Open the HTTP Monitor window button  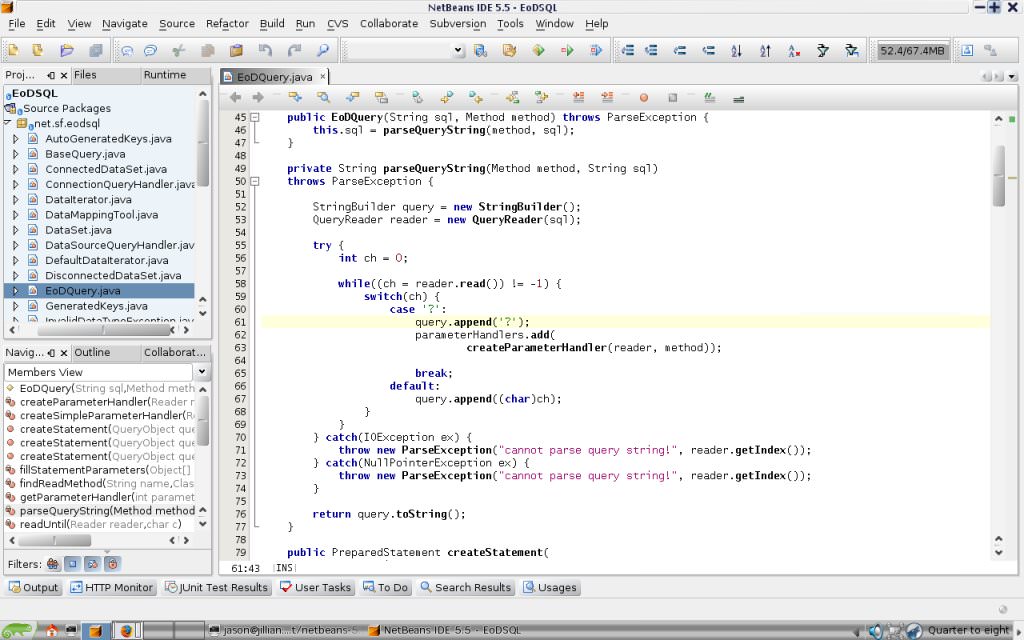coord(112,588)
